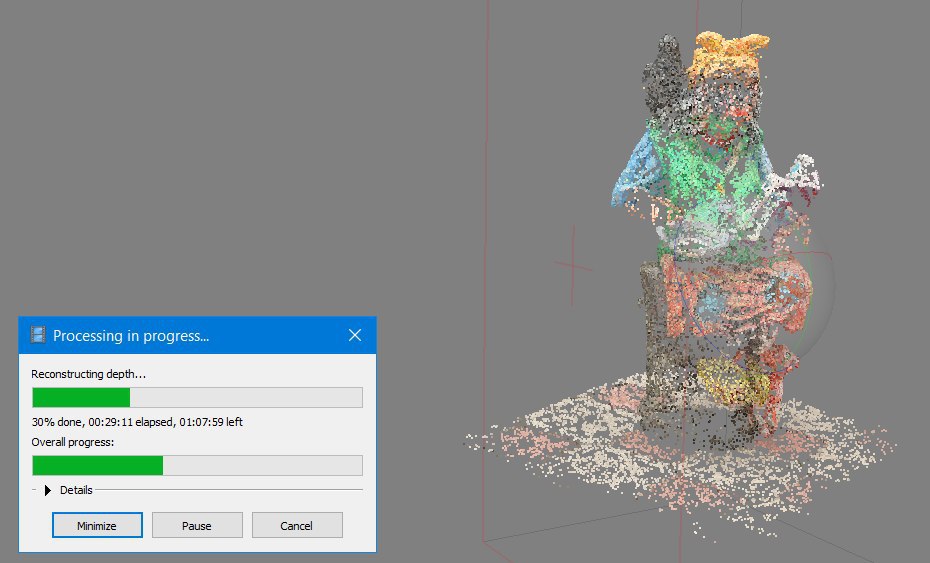Click the 'Reconstructing depth...' label
The width and height of the screenshot is (930, 563).
[88, 374]
